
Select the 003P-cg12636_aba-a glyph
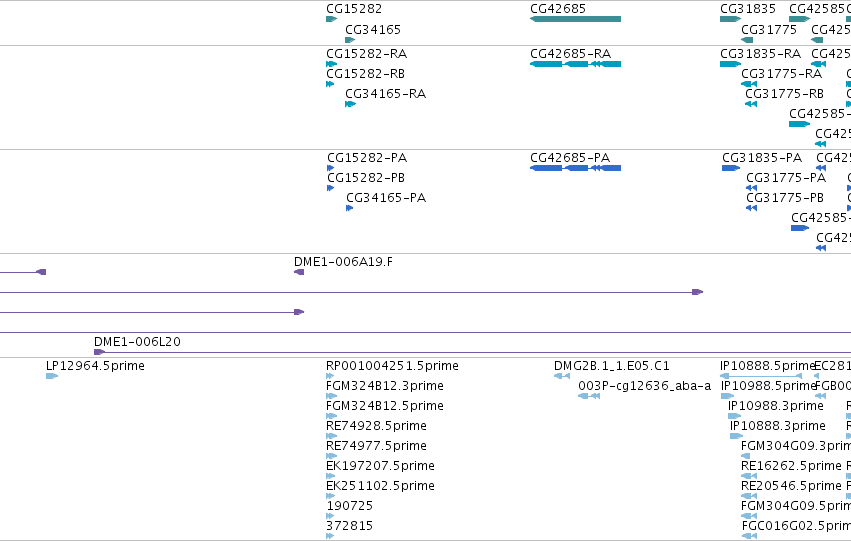click(589, 396)
